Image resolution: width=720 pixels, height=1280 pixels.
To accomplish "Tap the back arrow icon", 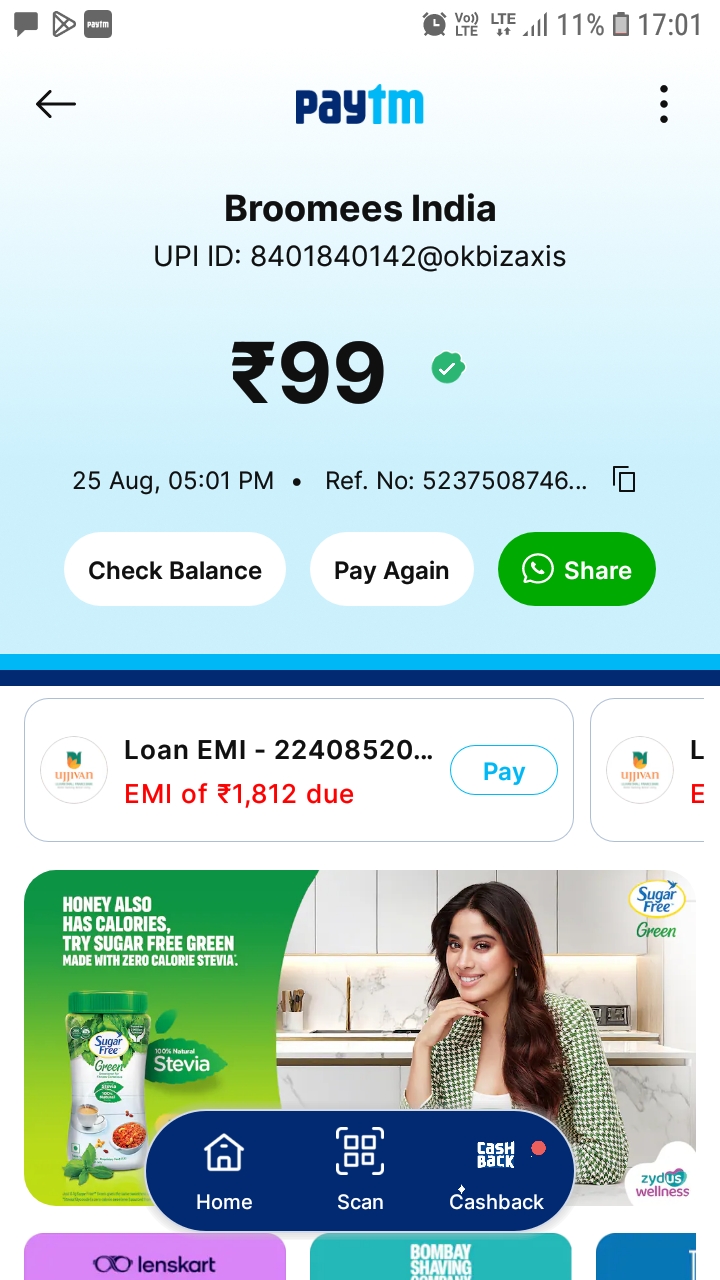I will (x=56, y=104).
